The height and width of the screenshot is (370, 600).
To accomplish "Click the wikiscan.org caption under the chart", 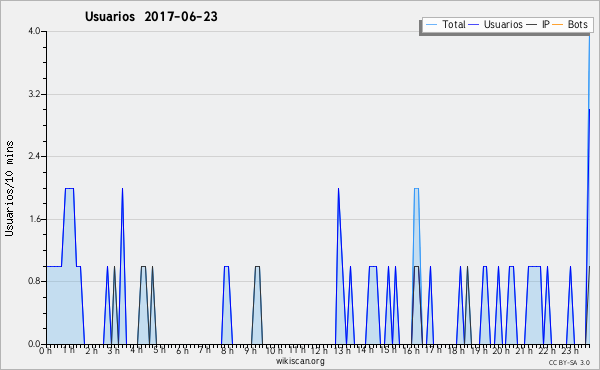I will coord(300,361).
